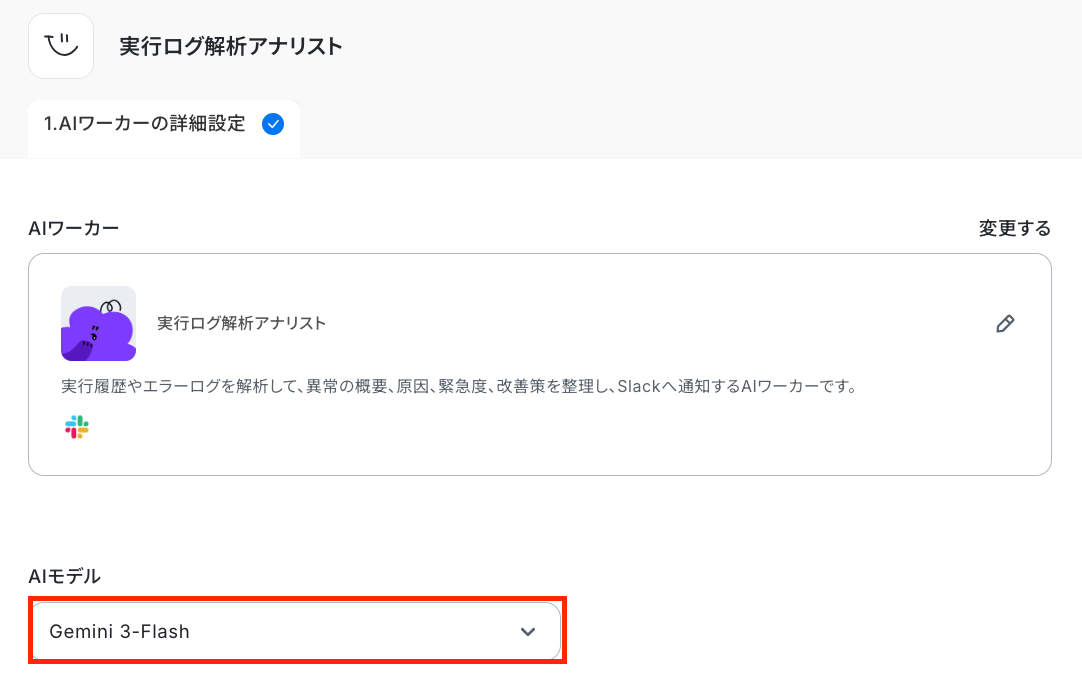This screenshot has height=684, width=1082.
Task: Click the smiley face logo icon
Action: click(x=61, y=46)
